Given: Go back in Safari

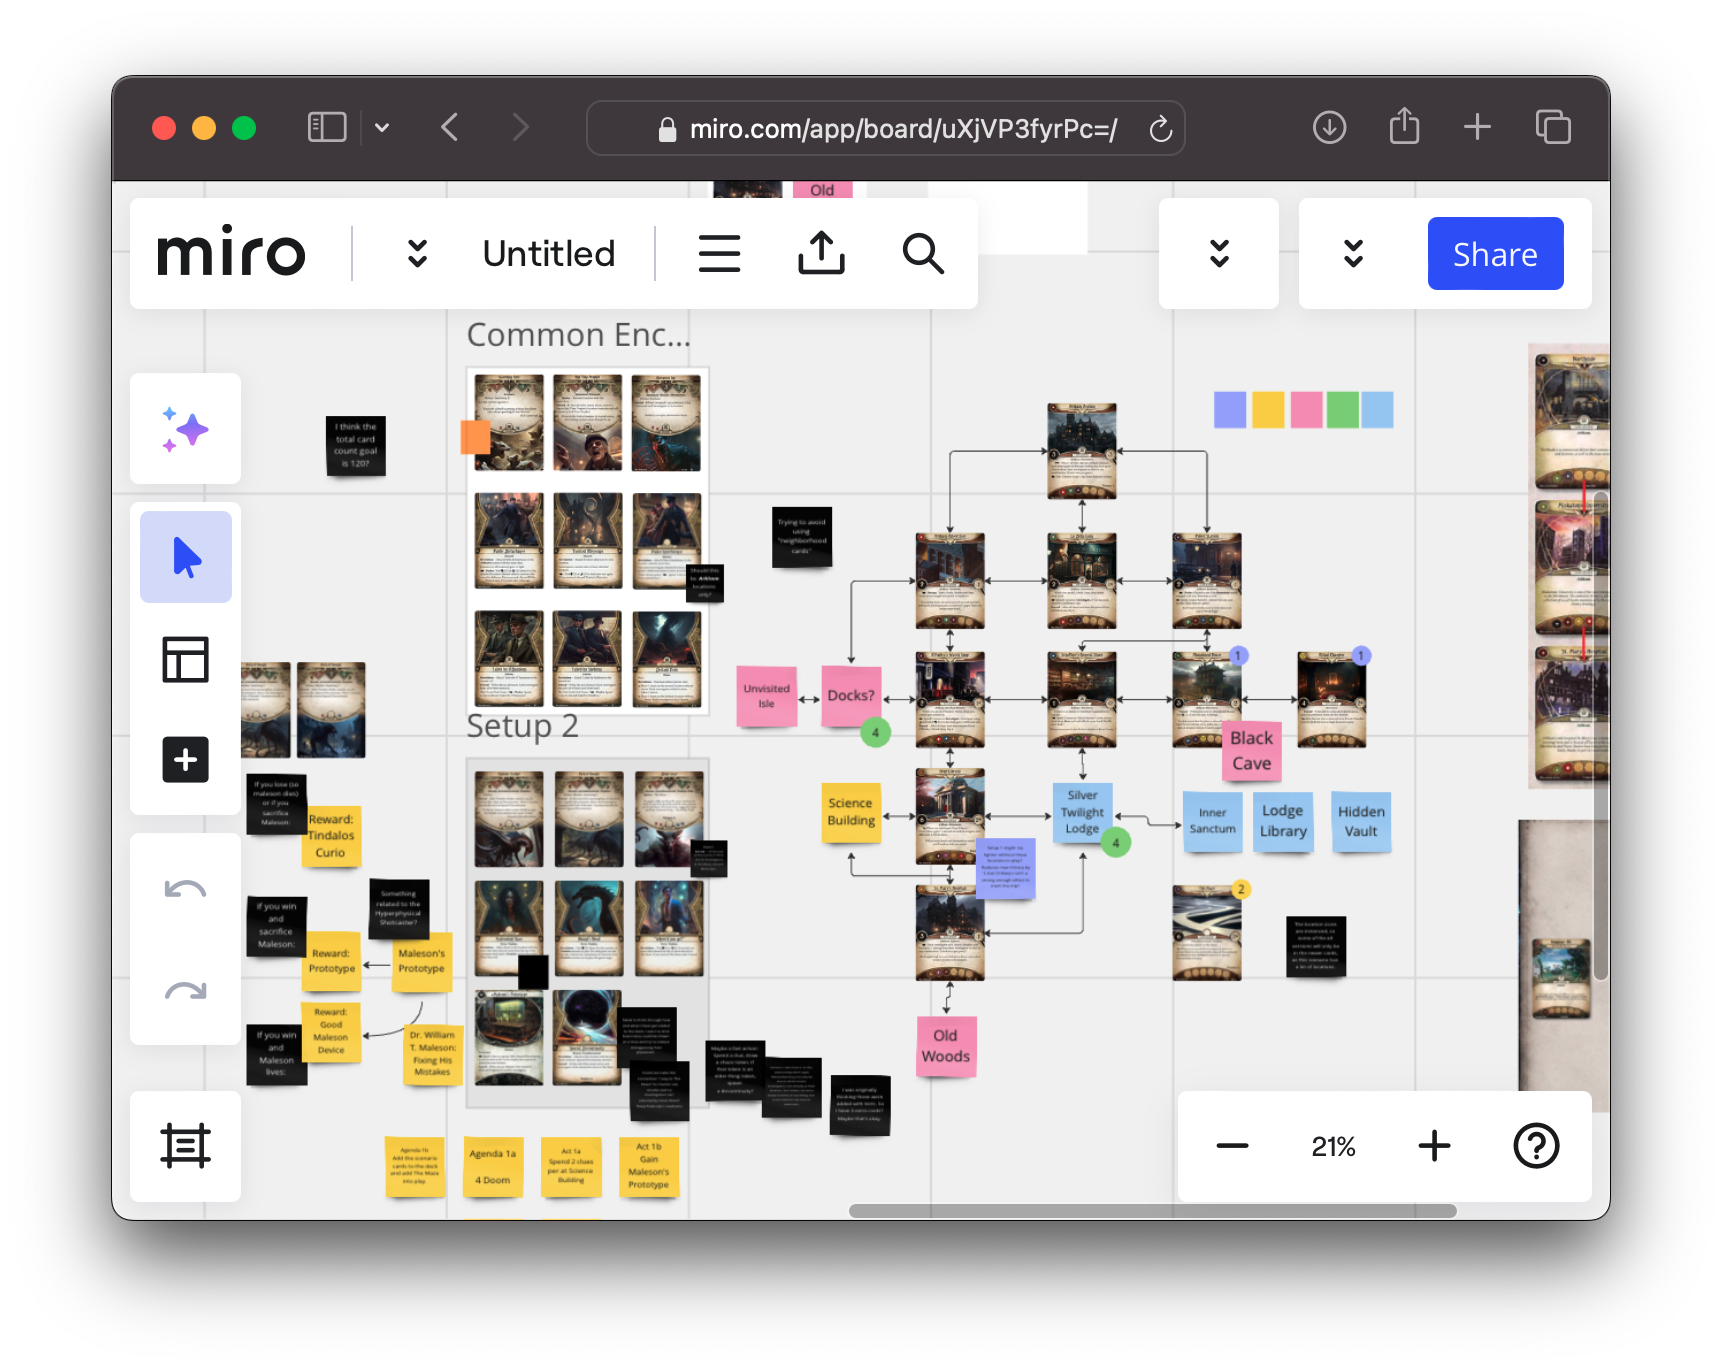Looking at the screenshot, I should pos(450,128).
